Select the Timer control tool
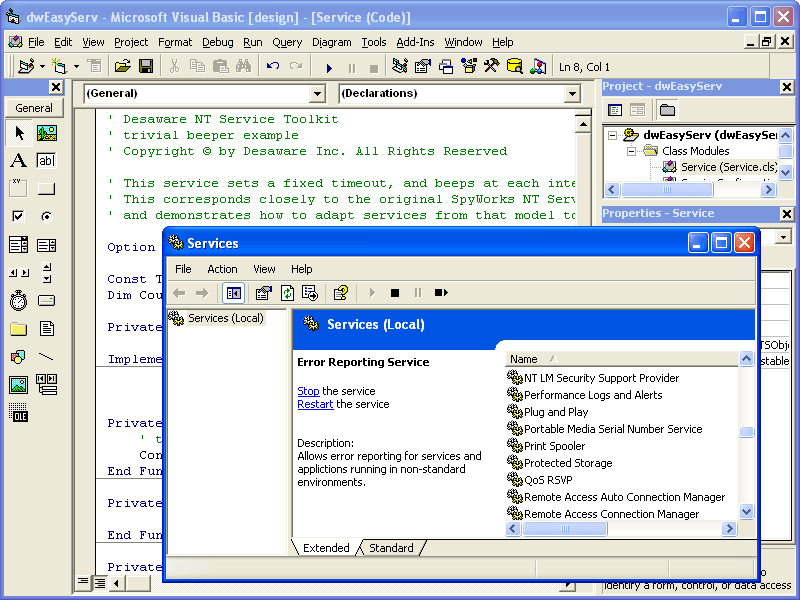 [x=19, y=301]
